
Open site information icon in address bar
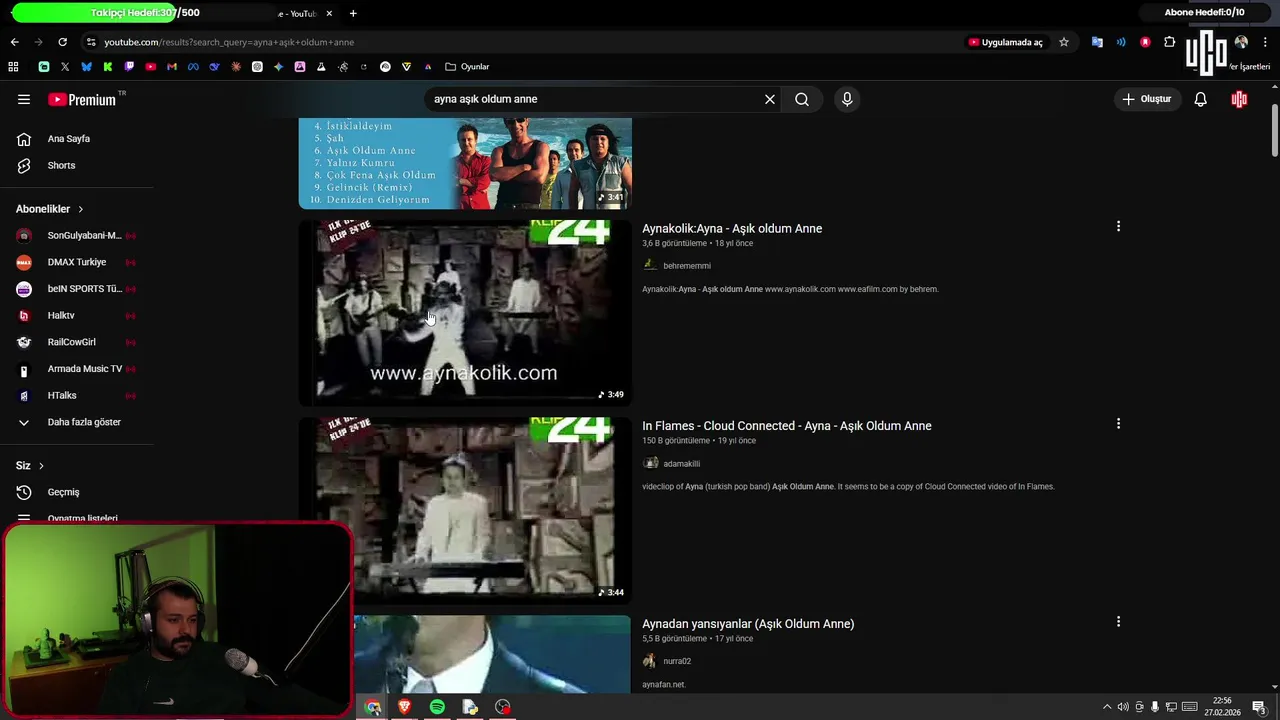[x=91, y=42]
